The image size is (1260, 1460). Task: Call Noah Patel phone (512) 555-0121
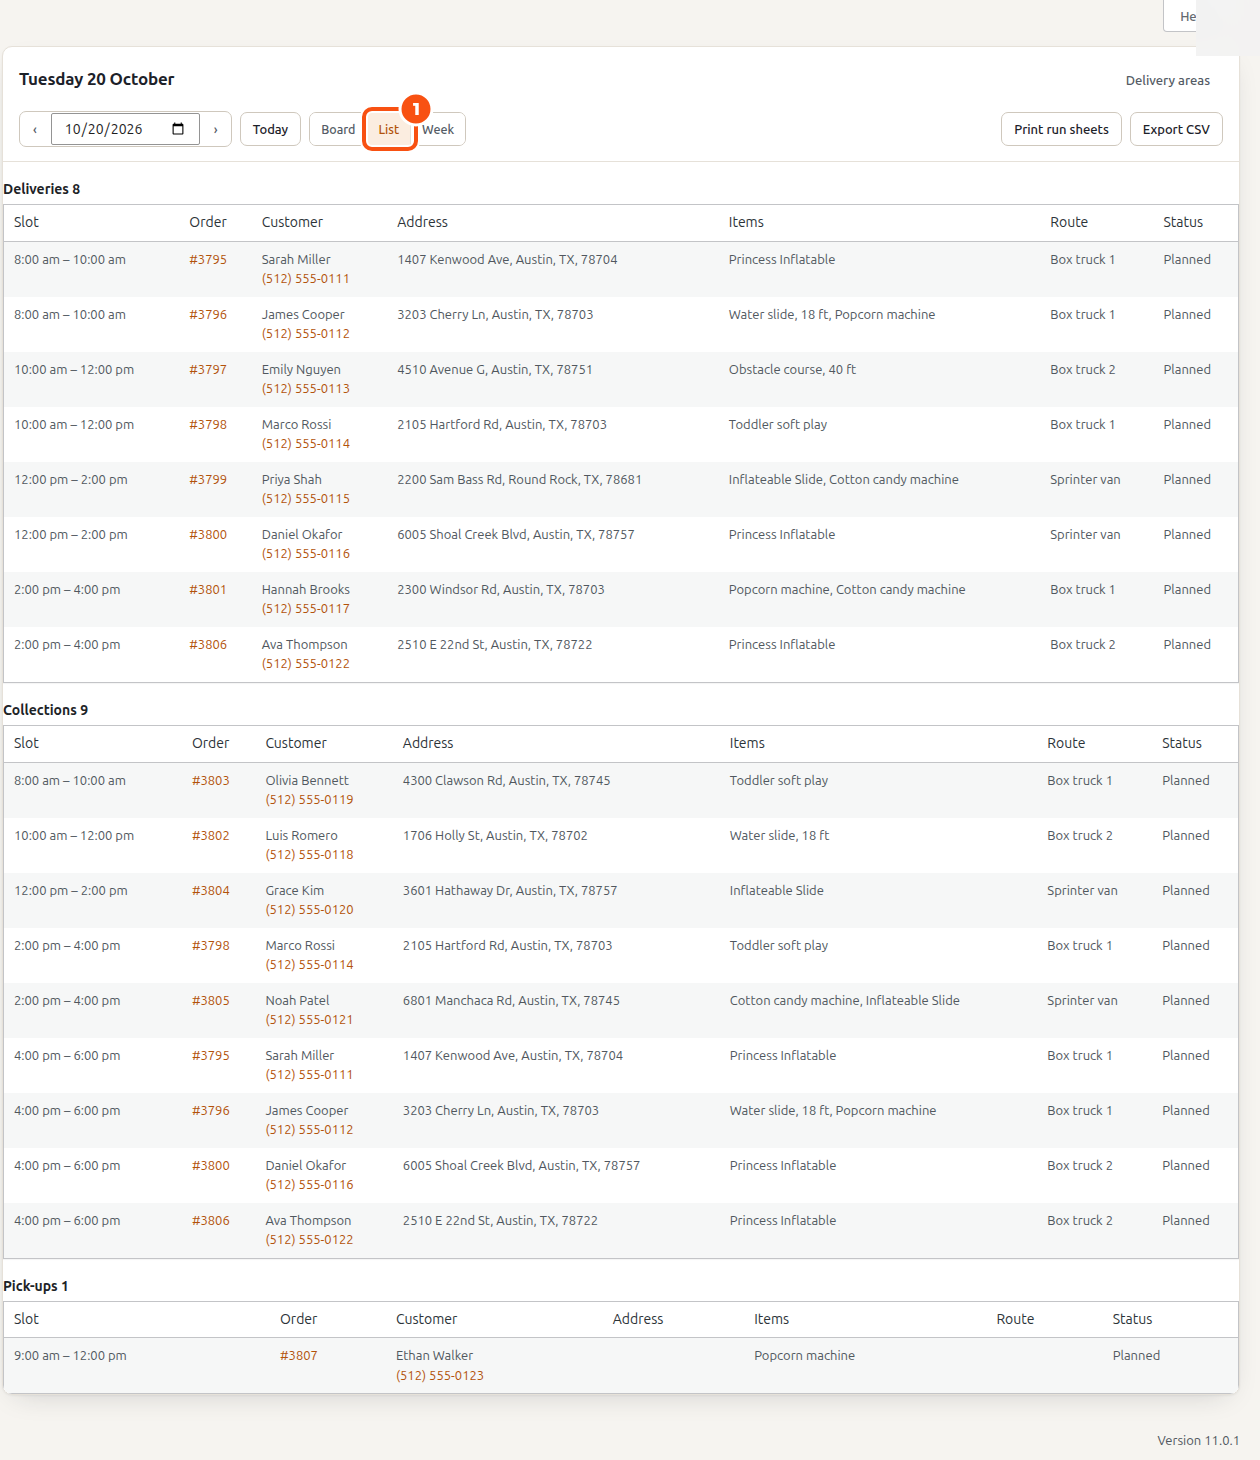coord(309,1019)
